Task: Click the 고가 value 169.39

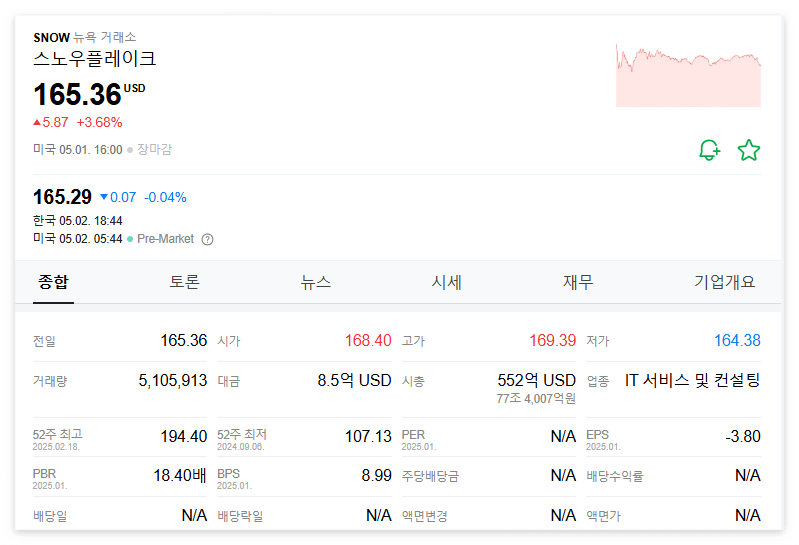Action: [552, 340]
